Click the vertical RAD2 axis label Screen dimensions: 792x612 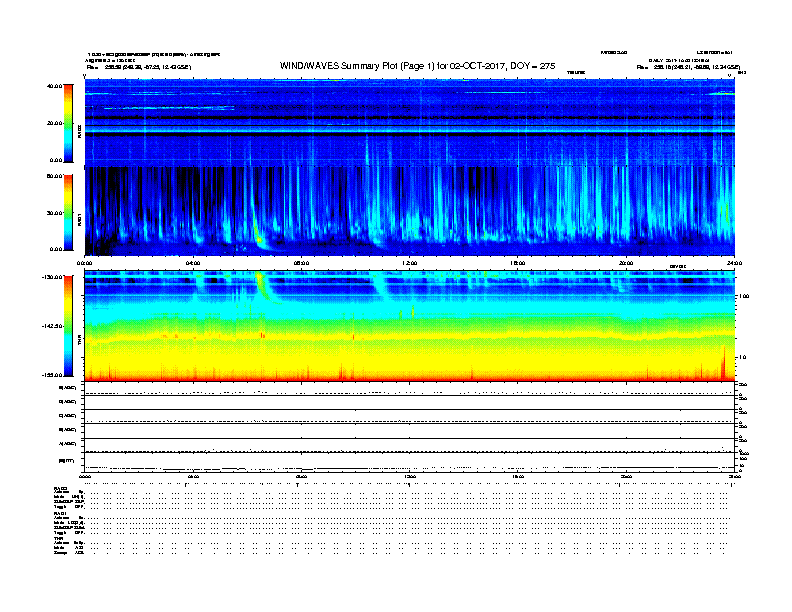pyautogui.click(x=79, y=132)
